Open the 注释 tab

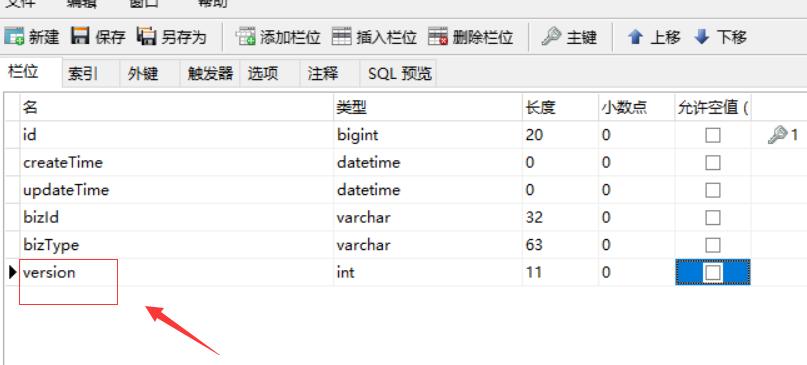(330, 74)
